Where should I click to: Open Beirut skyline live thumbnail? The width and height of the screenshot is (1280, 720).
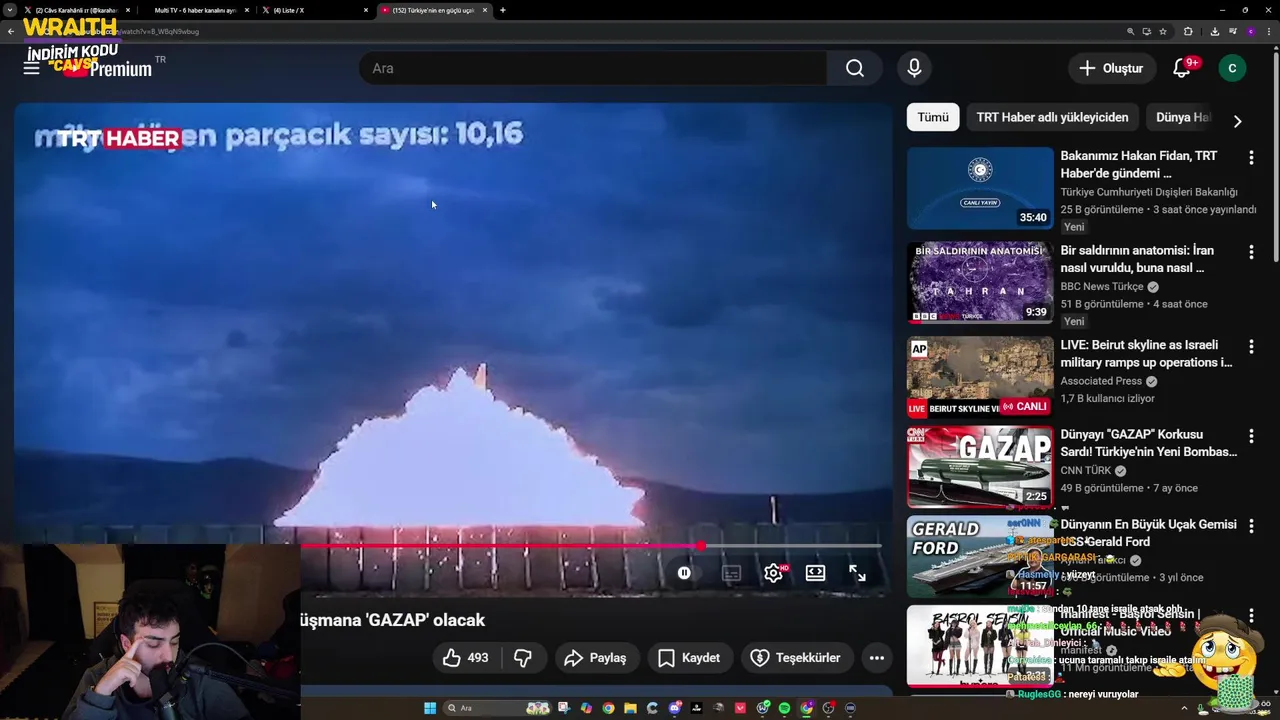(980, 376)
